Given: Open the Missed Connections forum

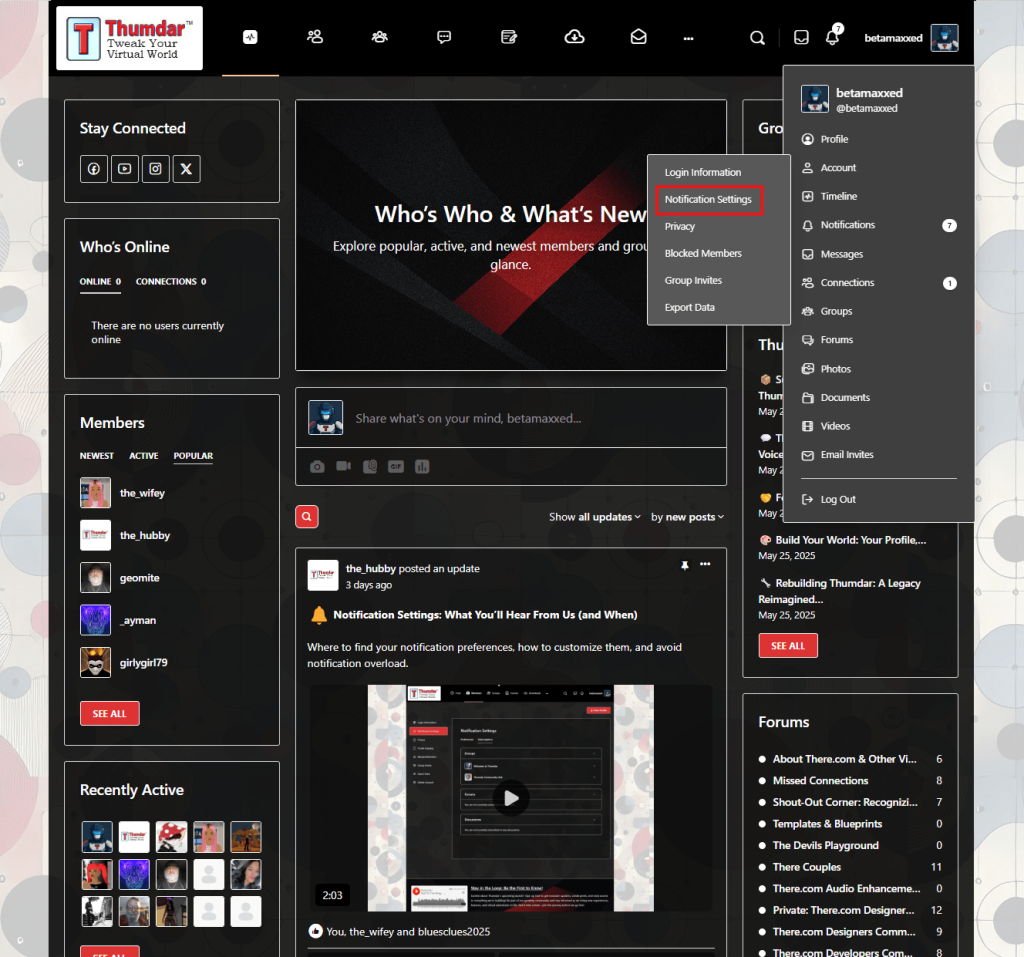Looking at the screenshot, I should pyautogui.click(x=820, y=781).
